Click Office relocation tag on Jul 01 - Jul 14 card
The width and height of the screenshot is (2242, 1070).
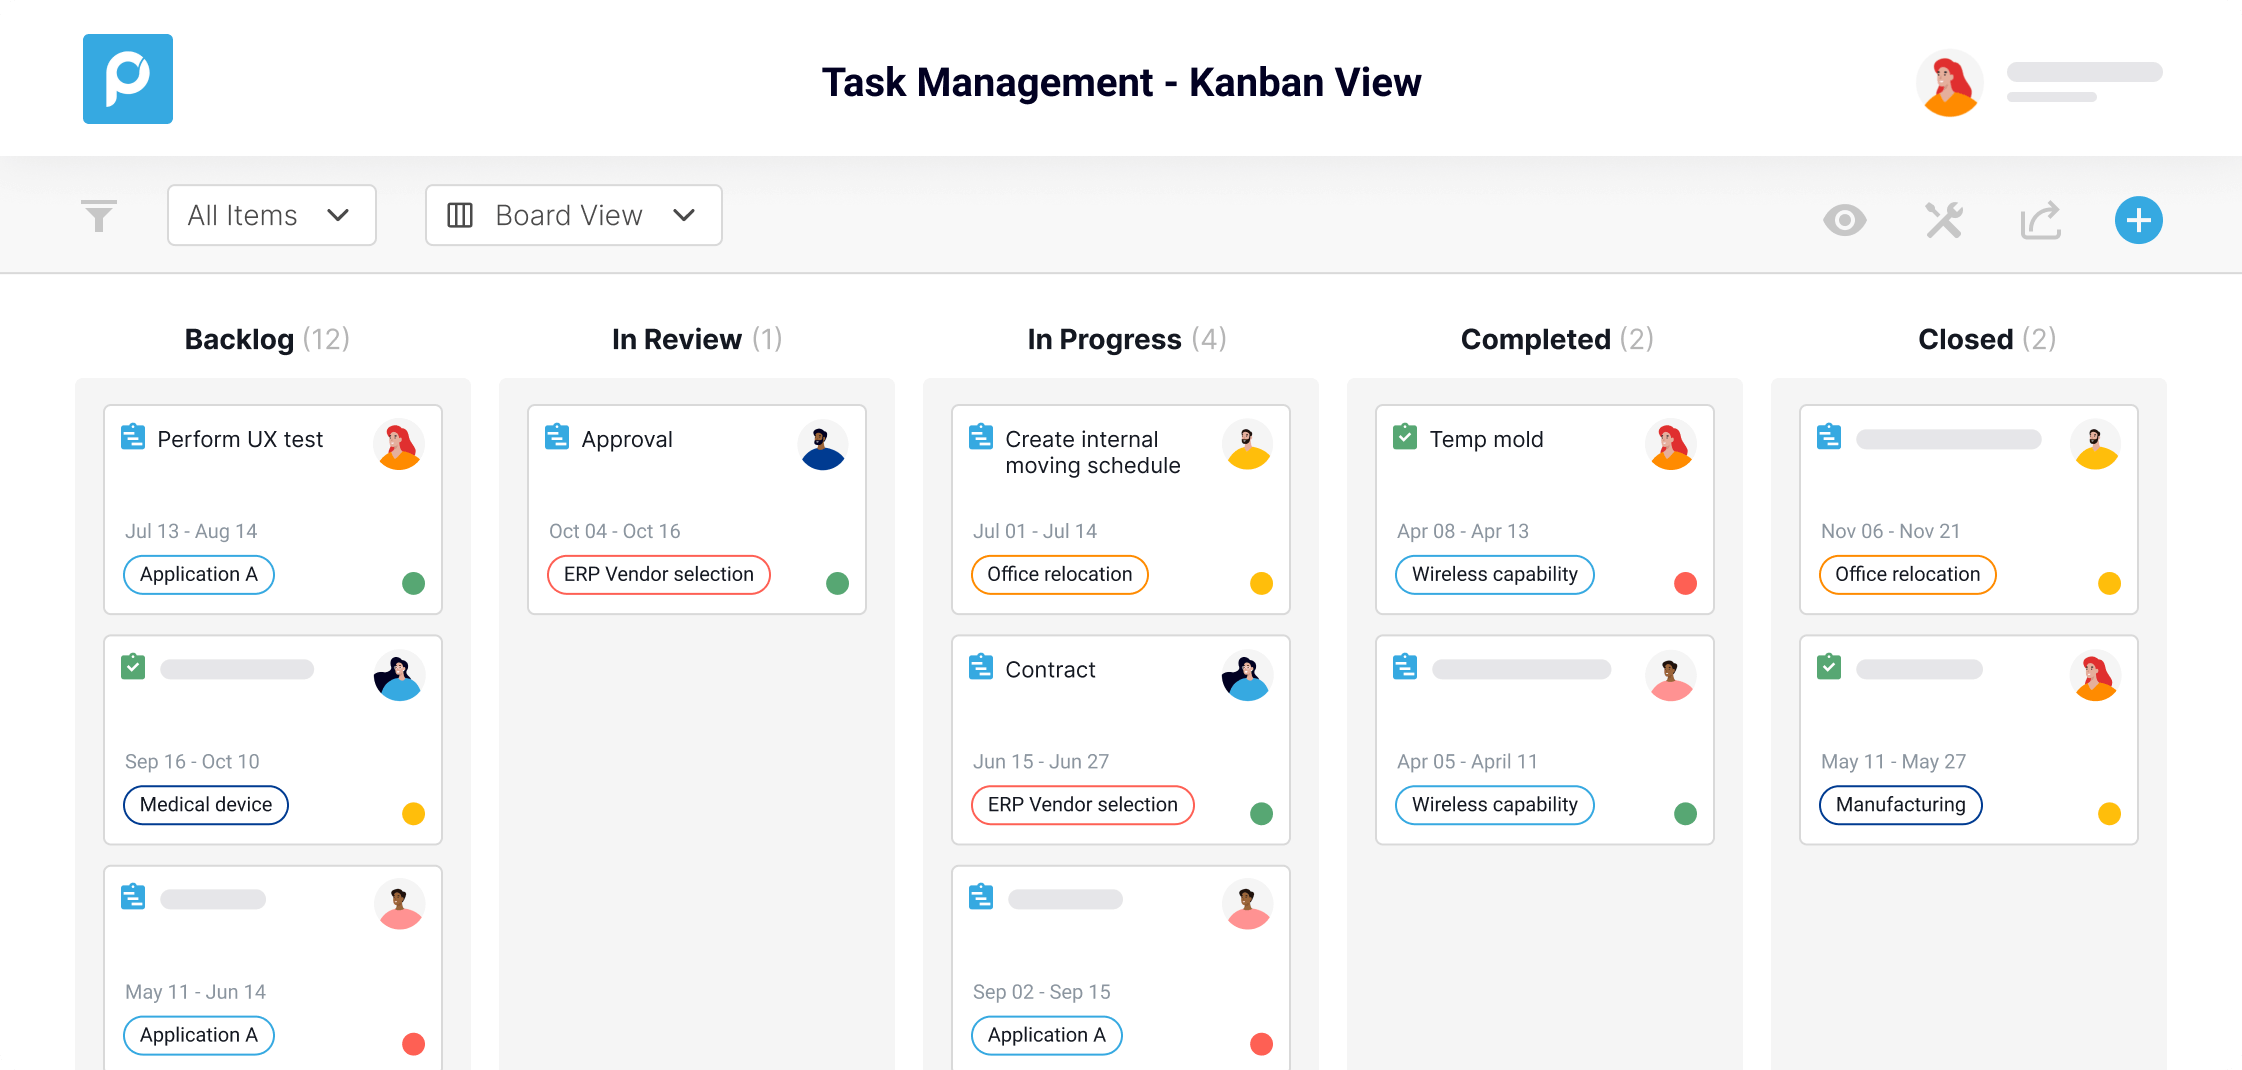click(1060, 575)
